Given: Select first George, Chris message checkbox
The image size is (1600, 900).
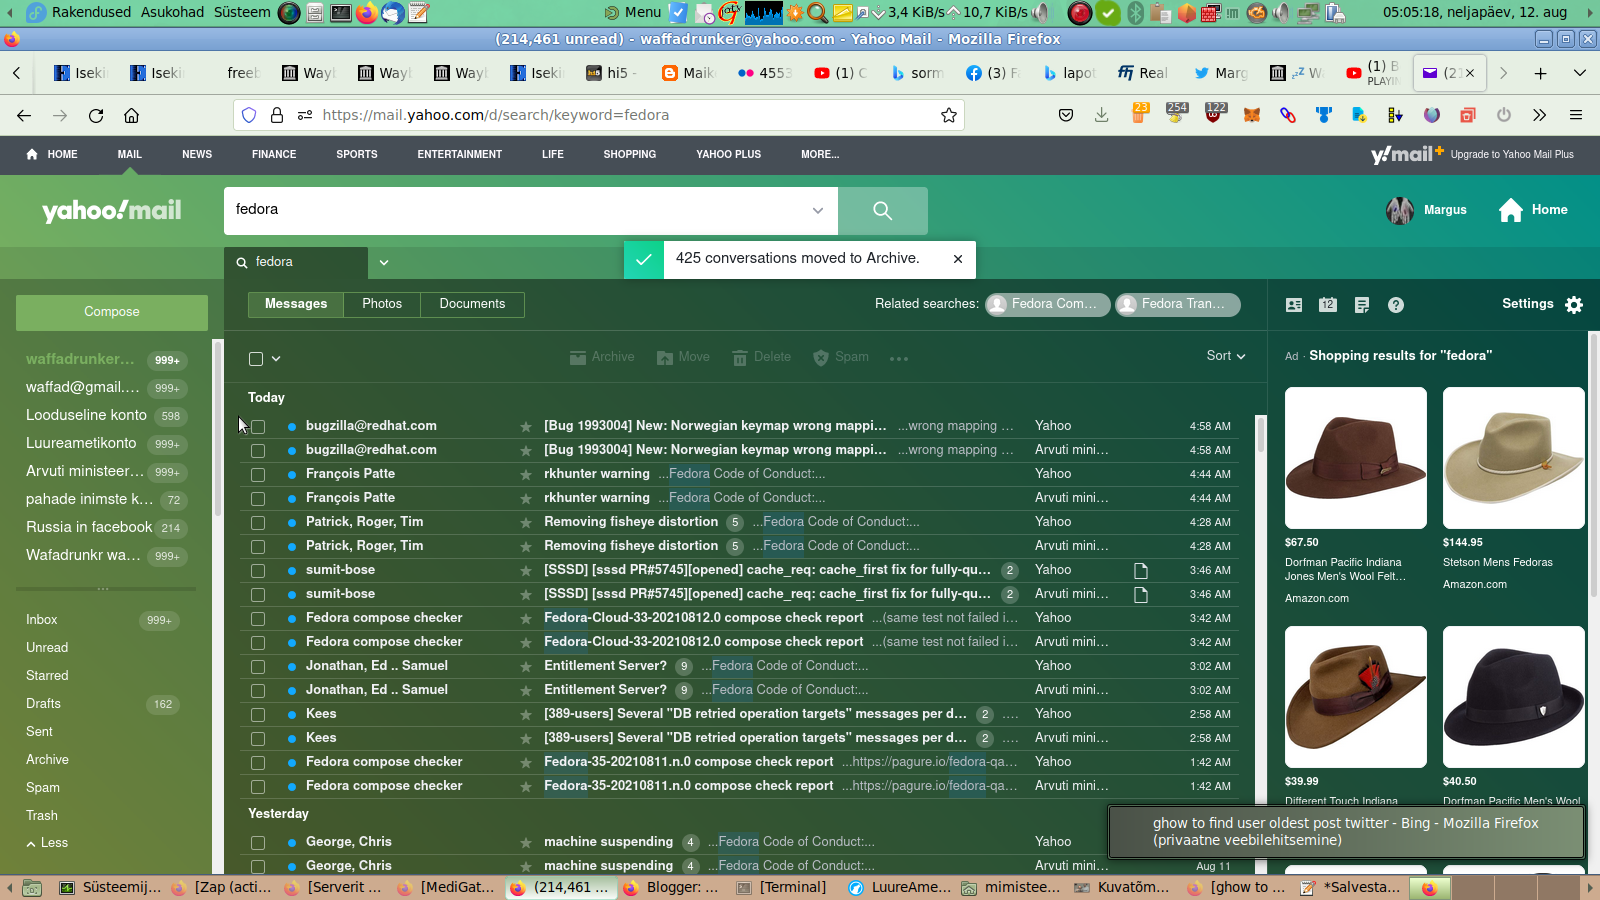Looking at the screenshot, I should [258, 843].
